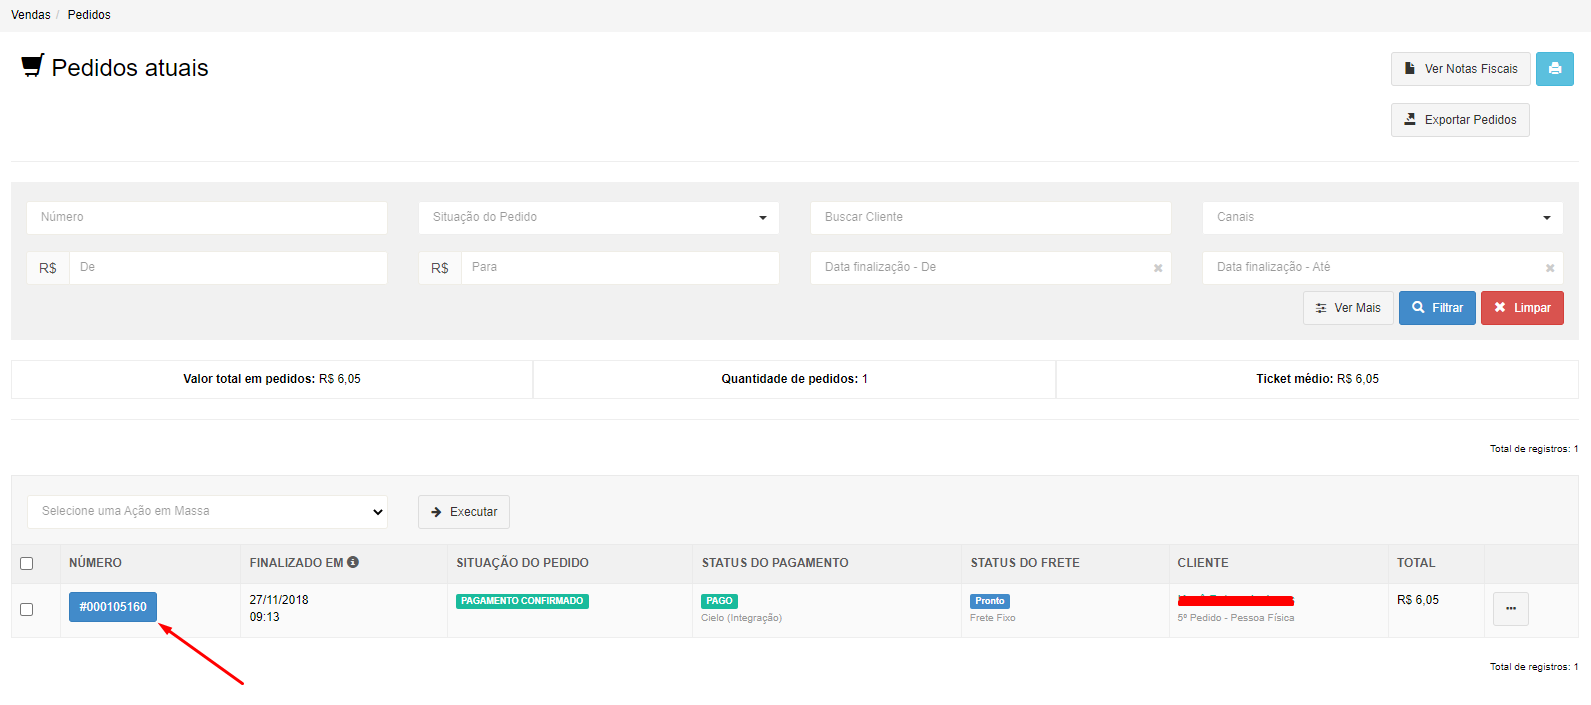Click the Cielo (Integração) payment text
This screenshot has height=705, width=1591.
[741, 618]
